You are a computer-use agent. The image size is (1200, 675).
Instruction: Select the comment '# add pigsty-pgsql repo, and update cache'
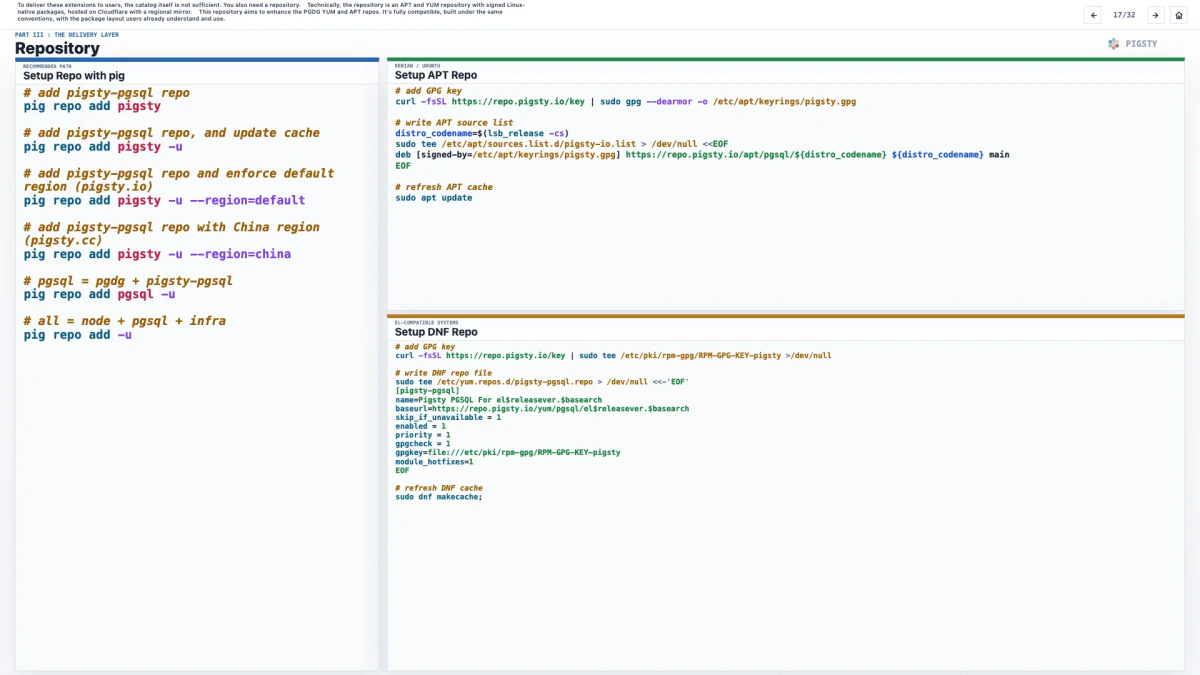click(x=172, y=133)
